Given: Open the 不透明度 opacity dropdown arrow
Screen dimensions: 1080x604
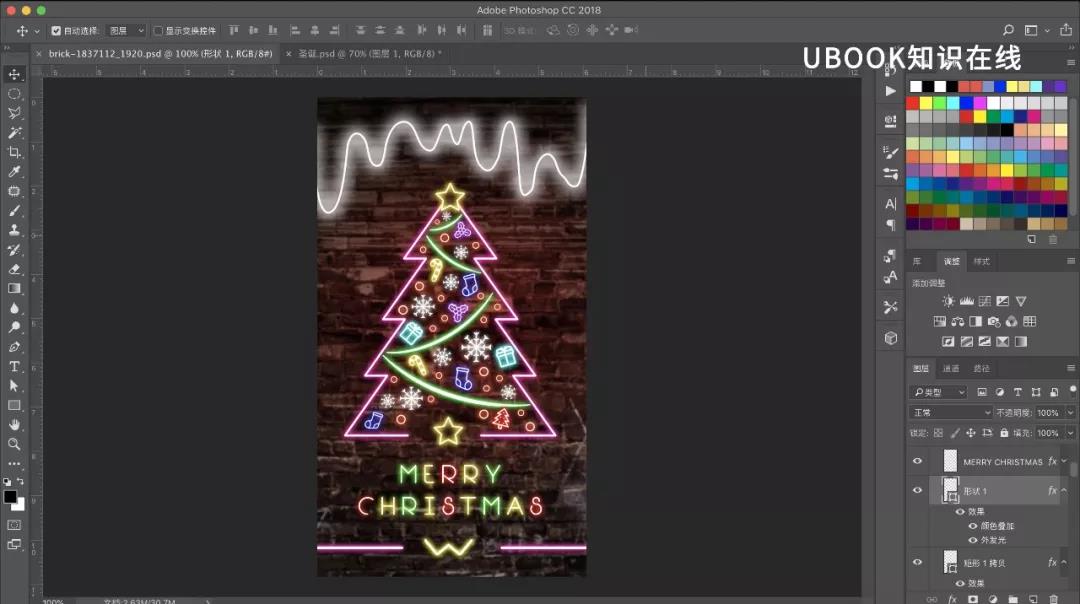Looking at the screenshot, I should pyautogui.click(x=1070, y=413).
